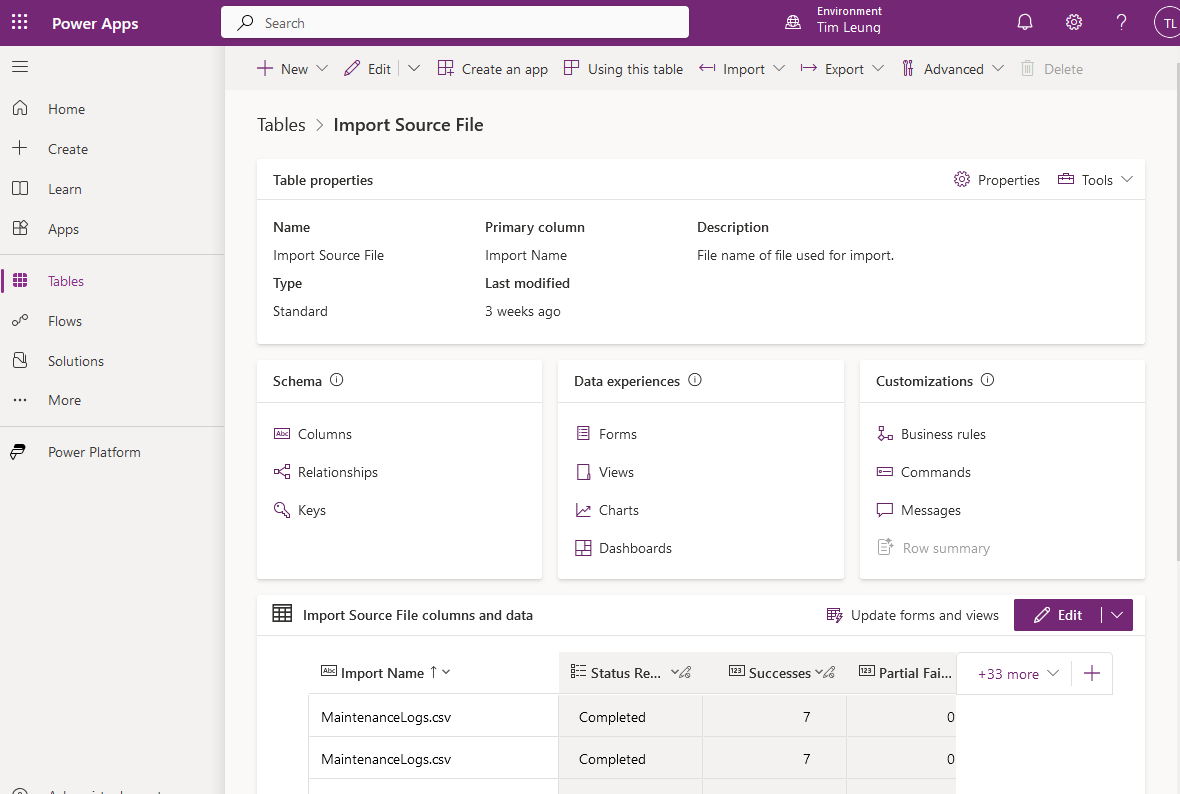This screenshot has width=1180, height=794.
Task: Open the notifications bell
Action: tap(1025, 23)
